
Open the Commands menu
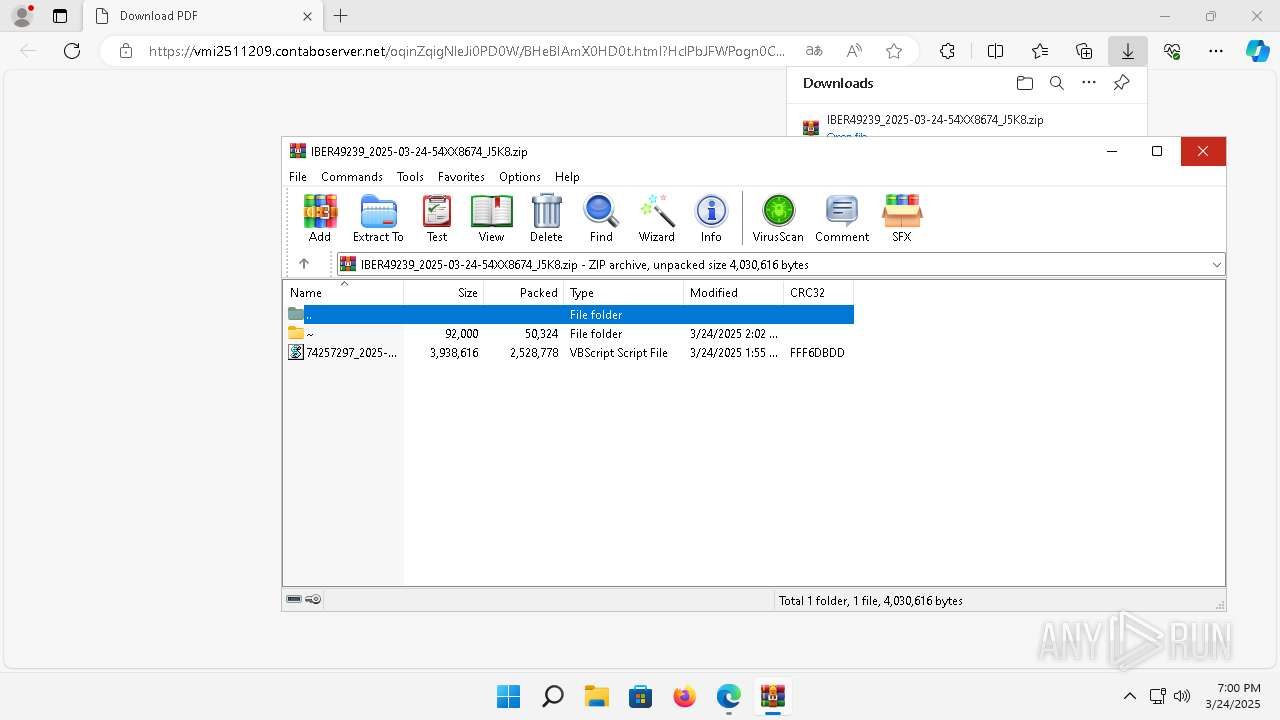(x=352, y=176)
